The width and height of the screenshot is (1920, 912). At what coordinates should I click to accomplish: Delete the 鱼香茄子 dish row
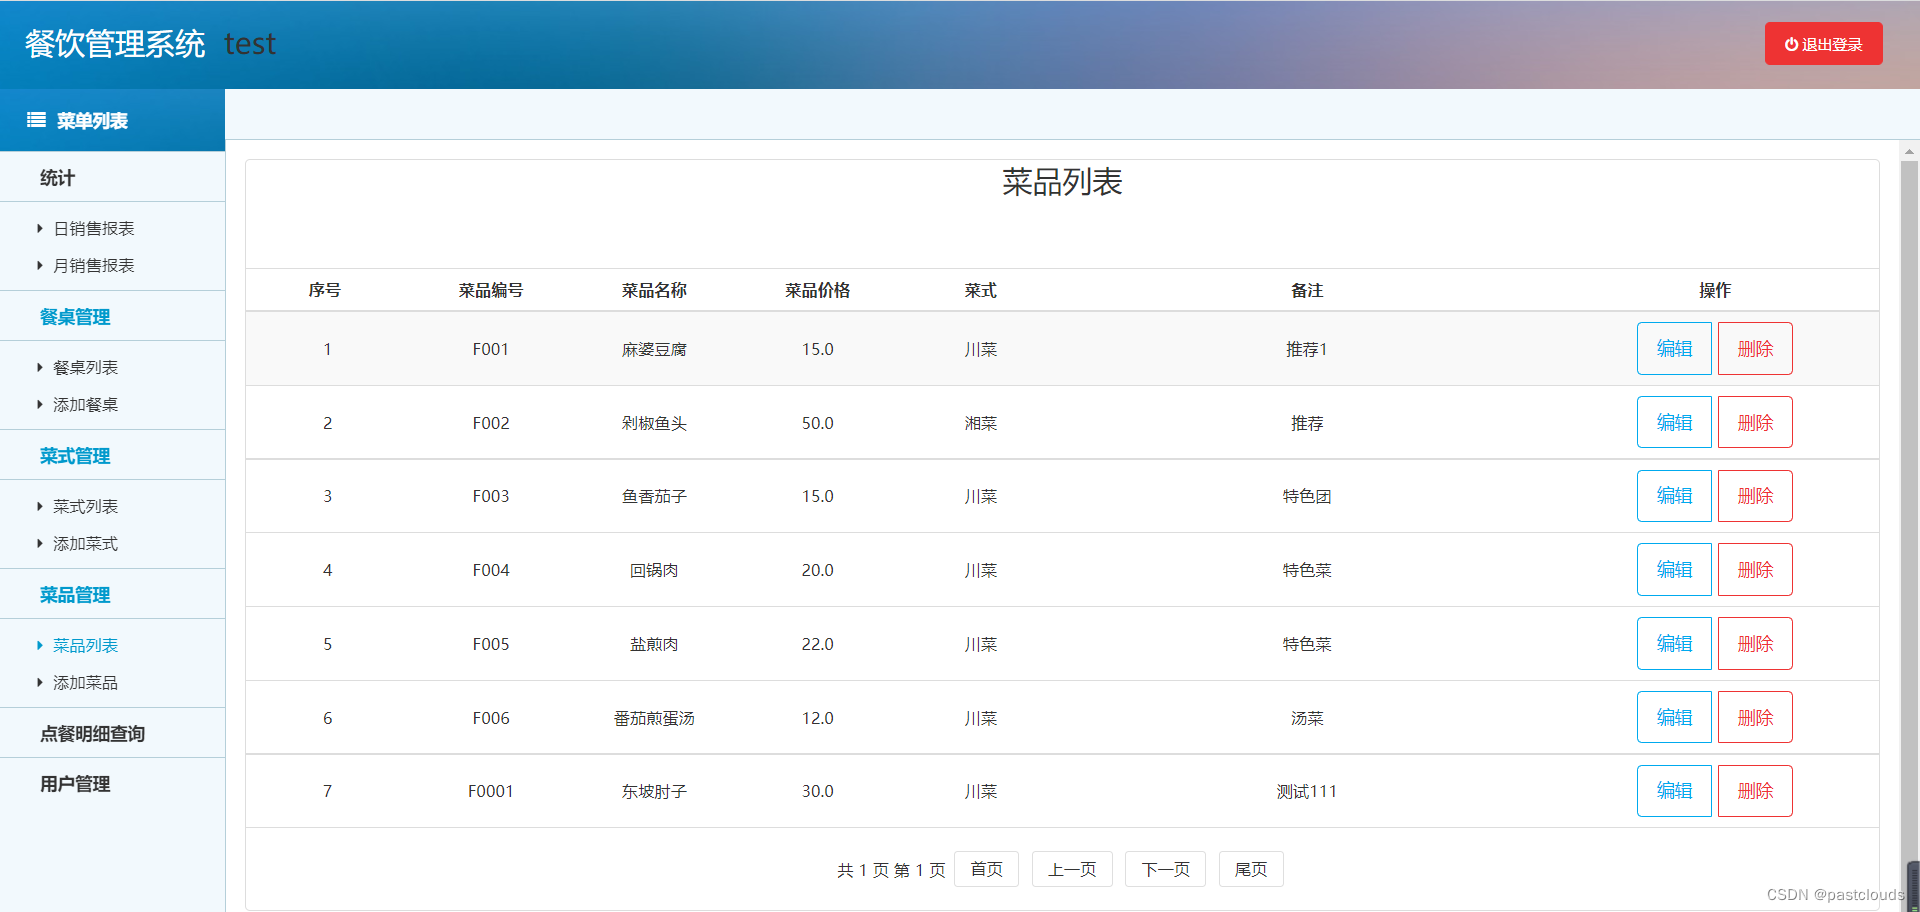[1755, 496]
